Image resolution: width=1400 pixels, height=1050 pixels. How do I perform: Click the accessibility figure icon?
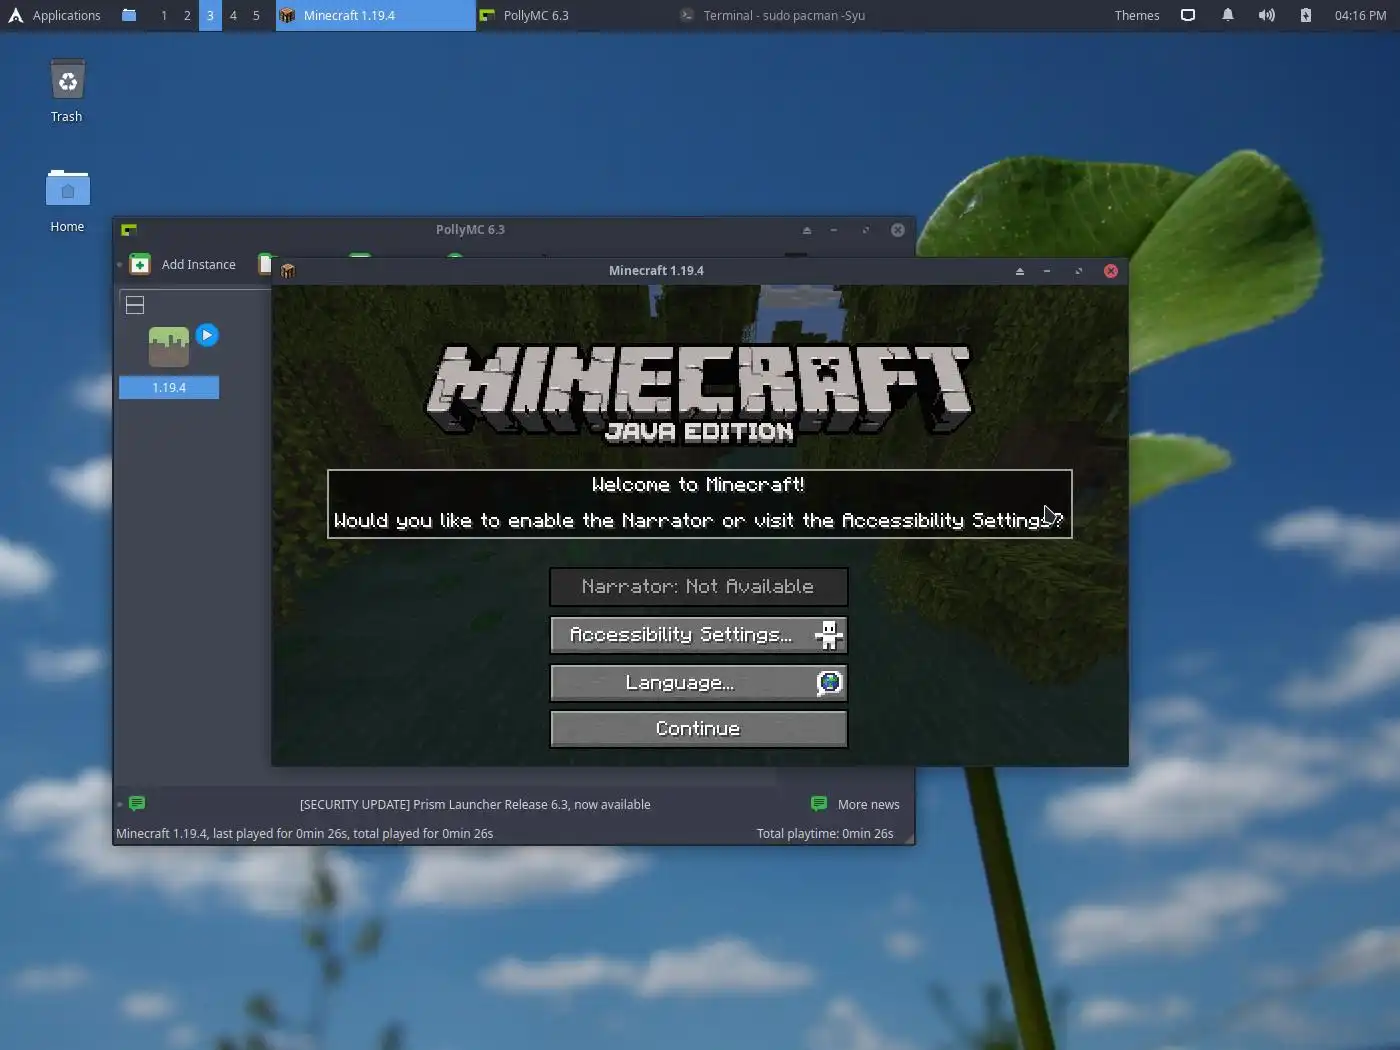point(828,635)
